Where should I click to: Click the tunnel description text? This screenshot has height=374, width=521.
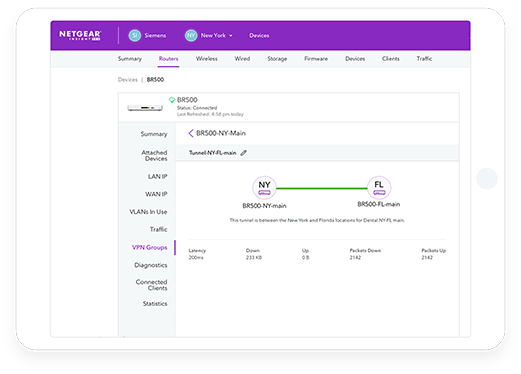(x=317, y=220)
